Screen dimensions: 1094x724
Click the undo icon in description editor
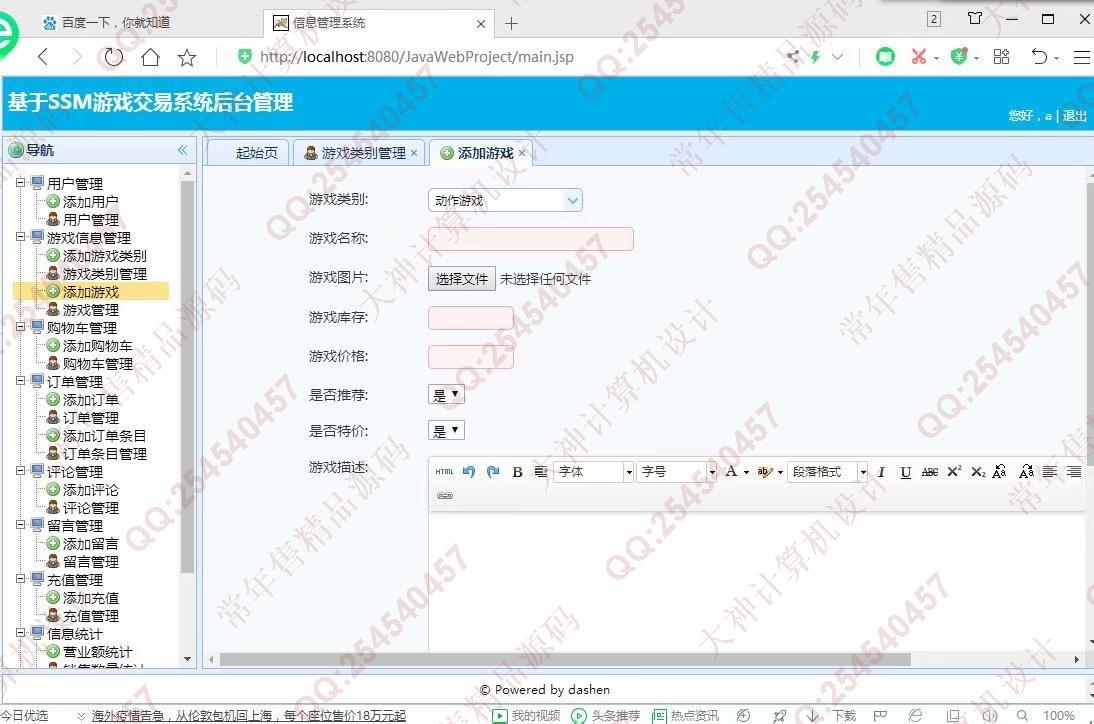coord(469,472)
